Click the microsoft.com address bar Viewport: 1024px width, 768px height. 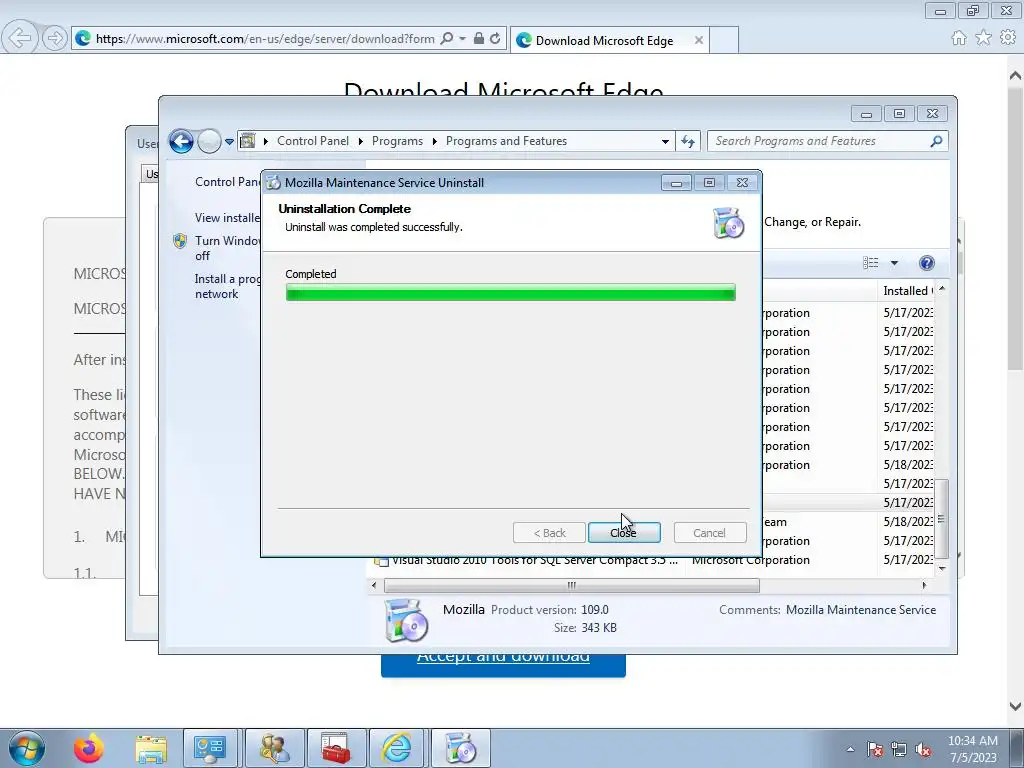pyautogui.click(x=264, y=39)
